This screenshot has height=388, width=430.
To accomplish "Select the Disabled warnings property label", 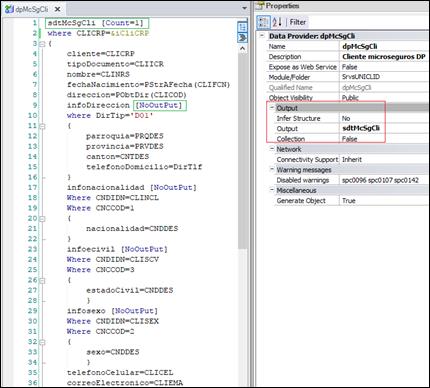I will tap(303, 180).
